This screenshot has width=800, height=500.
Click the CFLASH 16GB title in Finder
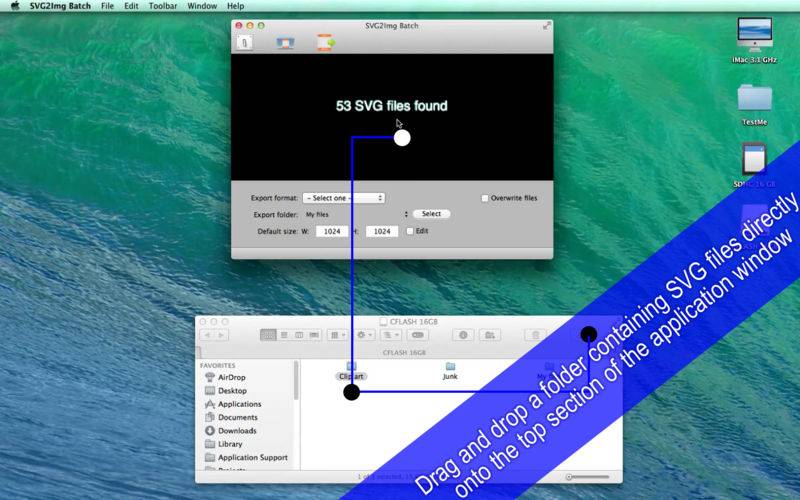[x=409, y=322]
